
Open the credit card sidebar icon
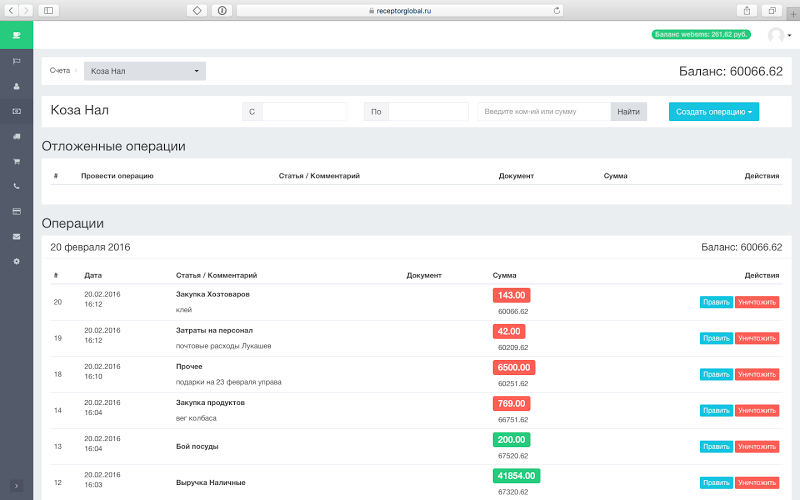tap(16, 211)
